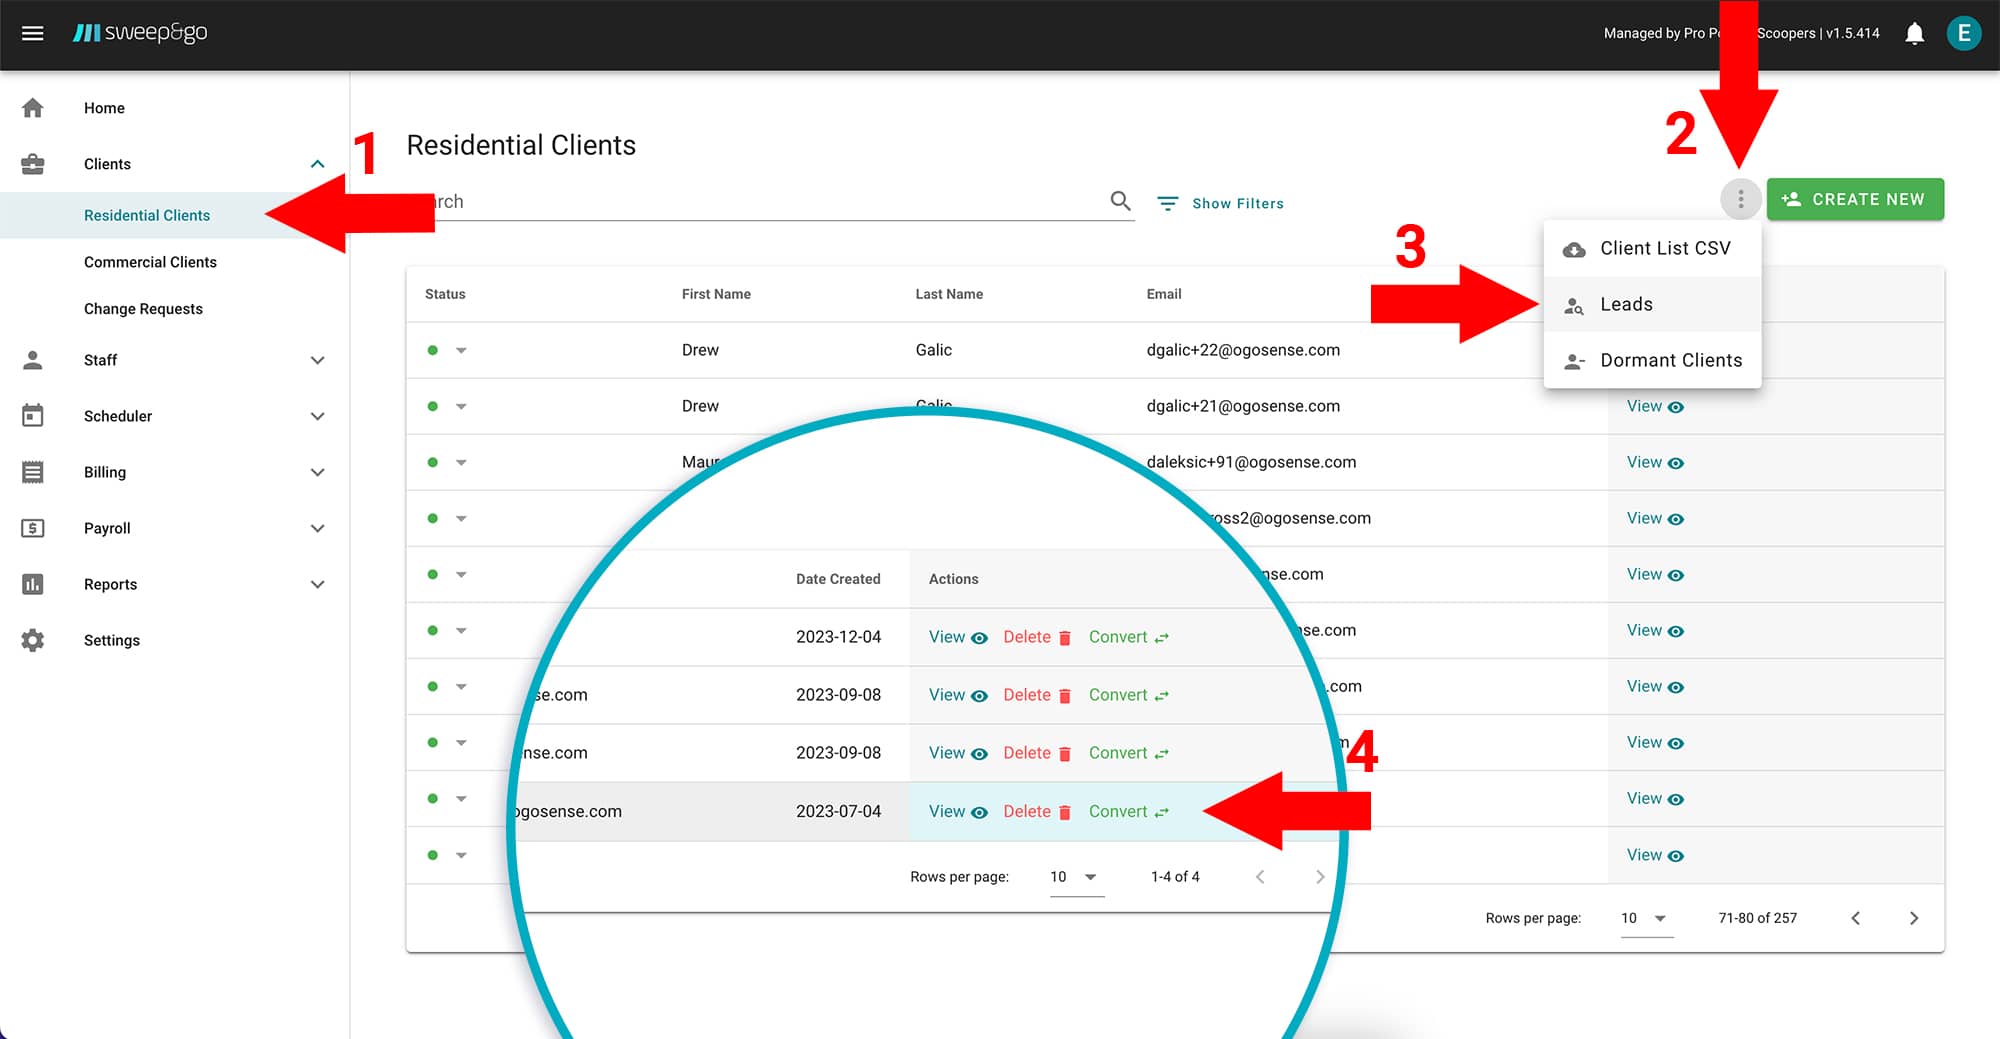This screenshot has height=1039, width=2000.
Task: Click the Sweep&Go logo
Action: [x=142, y=32]
